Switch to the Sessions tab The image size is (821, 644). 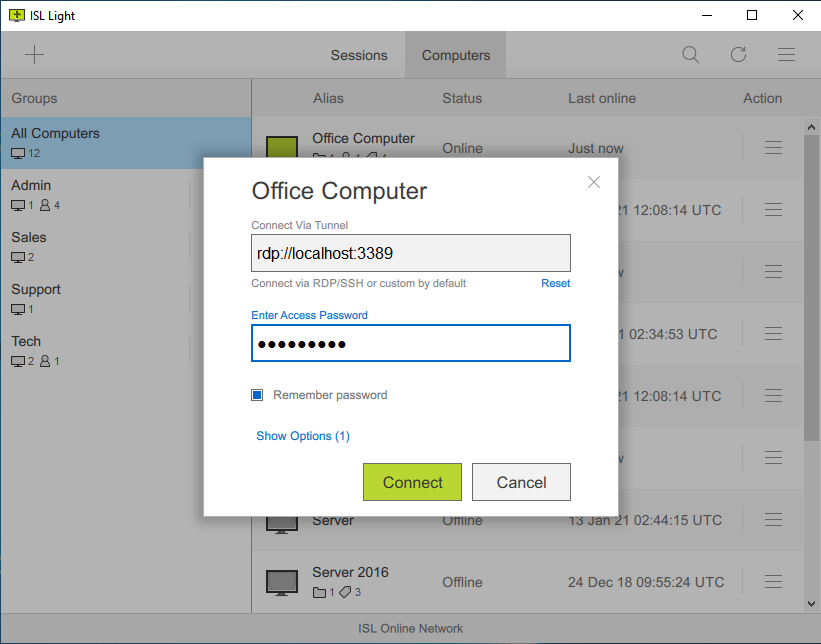point(359,55)
